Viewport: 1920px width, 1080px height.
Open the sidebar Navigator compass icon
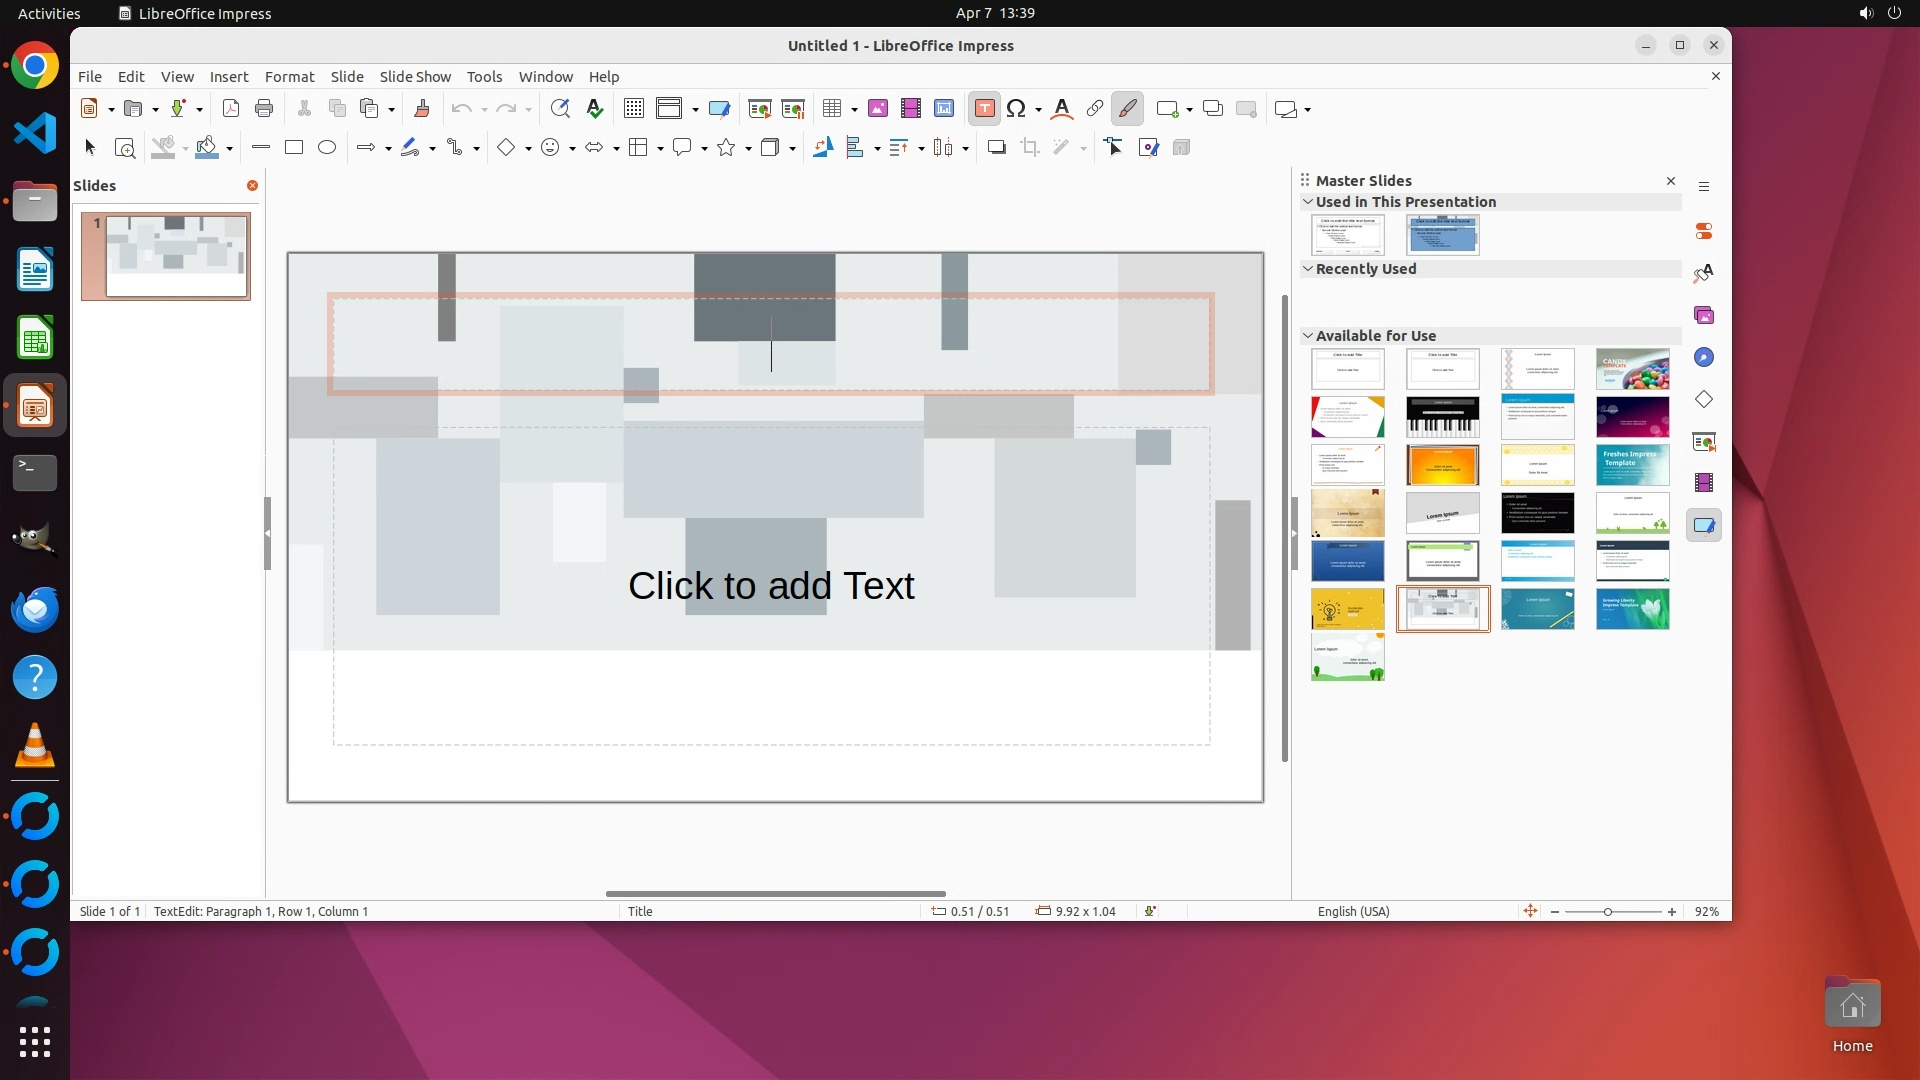(x=1704, y=358)
